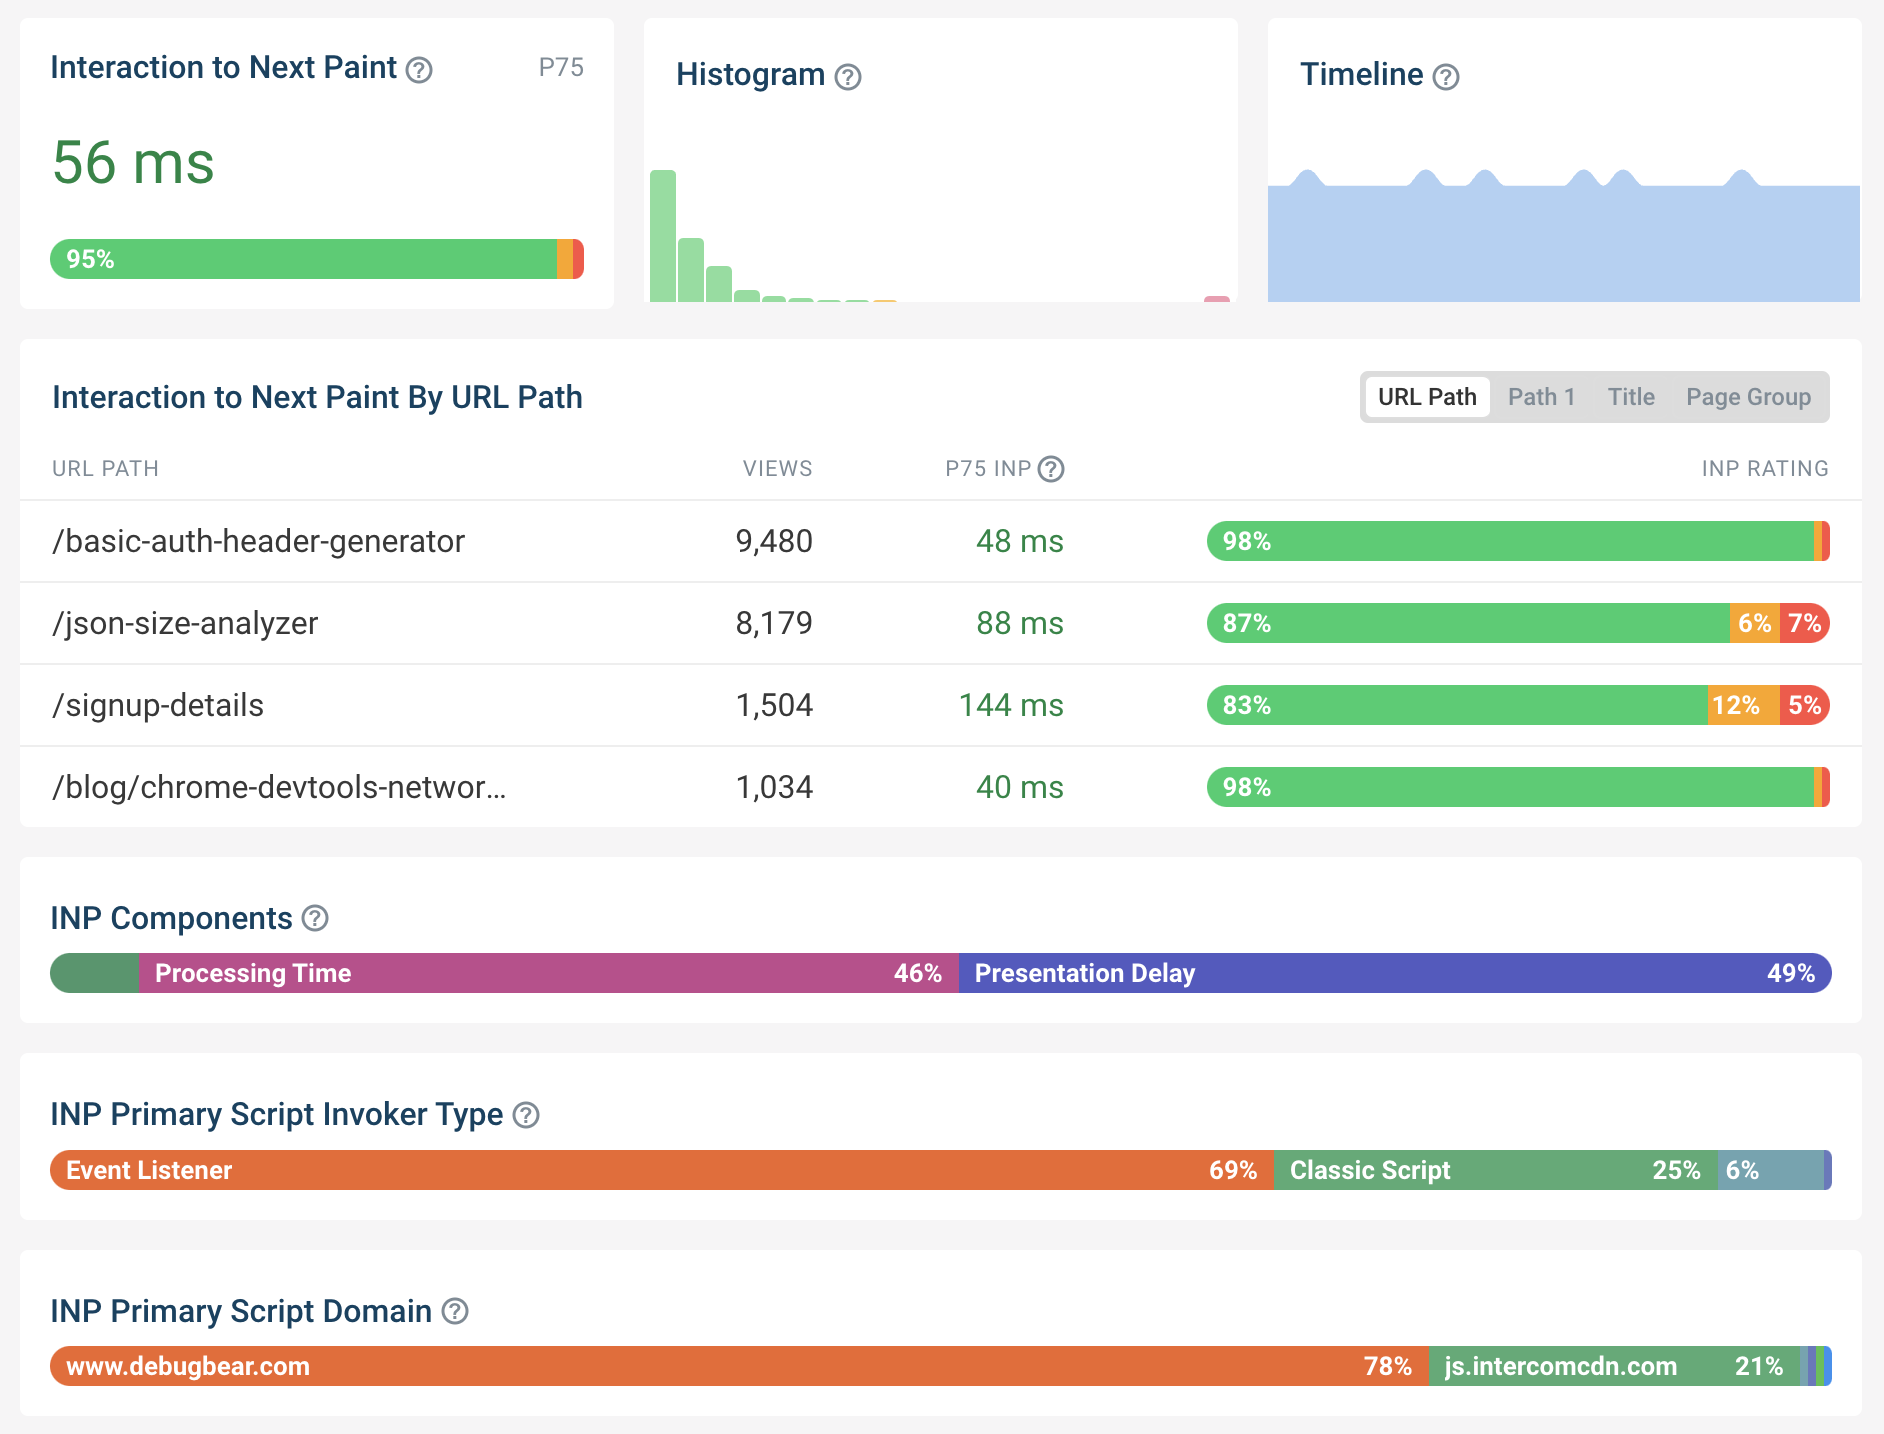Screen dimensions: 1884x1434
Task: Click the P75 label
Action: pyautogui.click(x=561, y=68)
